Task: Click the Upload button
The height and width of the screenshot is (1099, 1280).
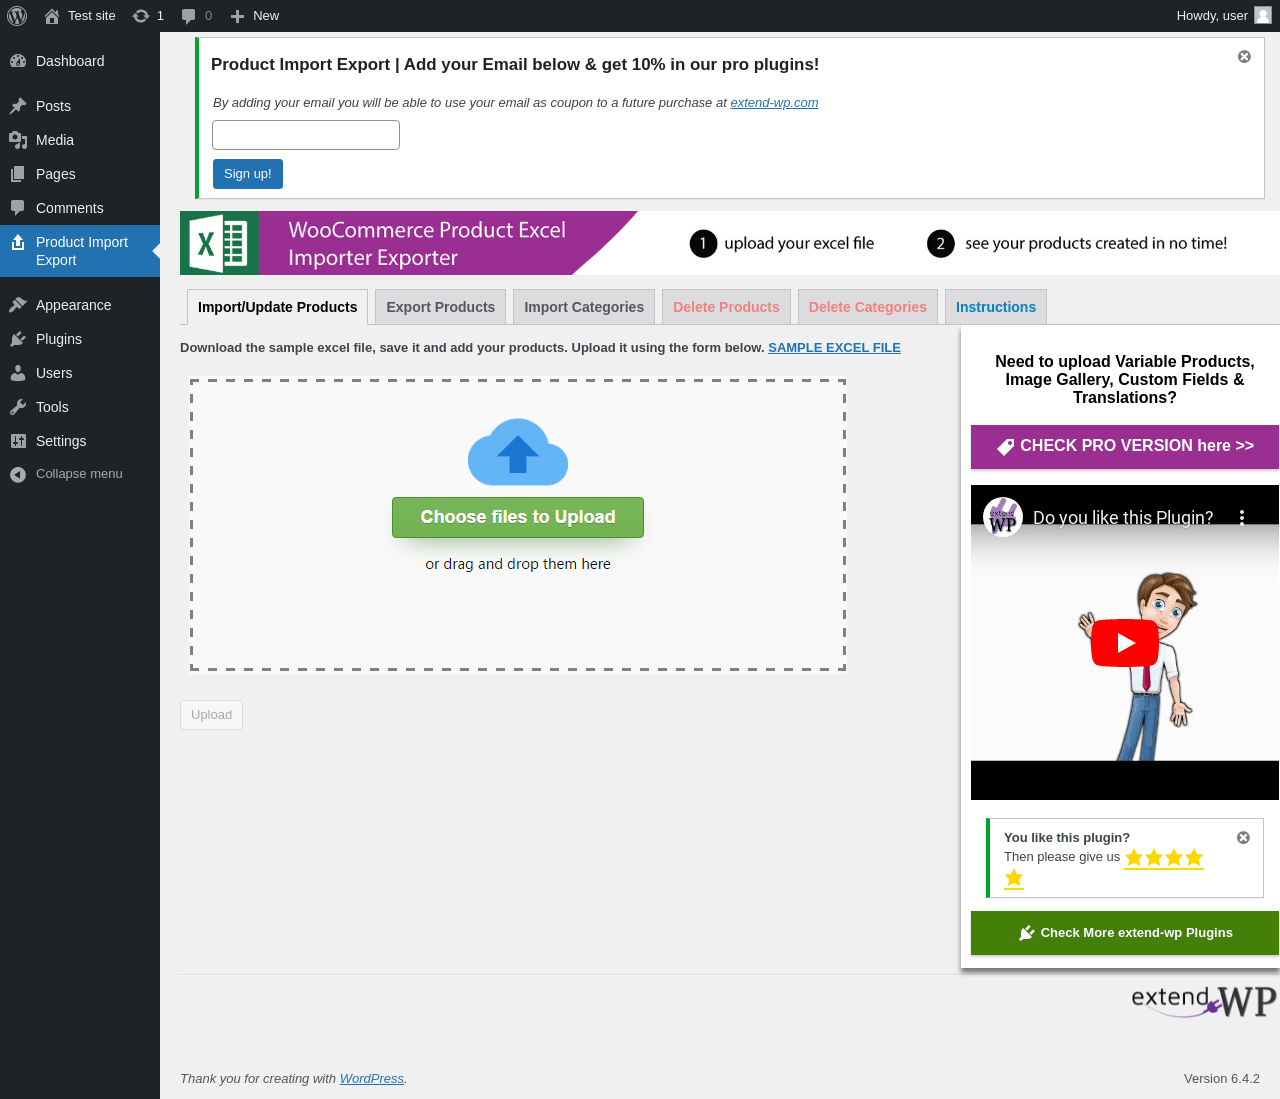Action: point(211,715)
